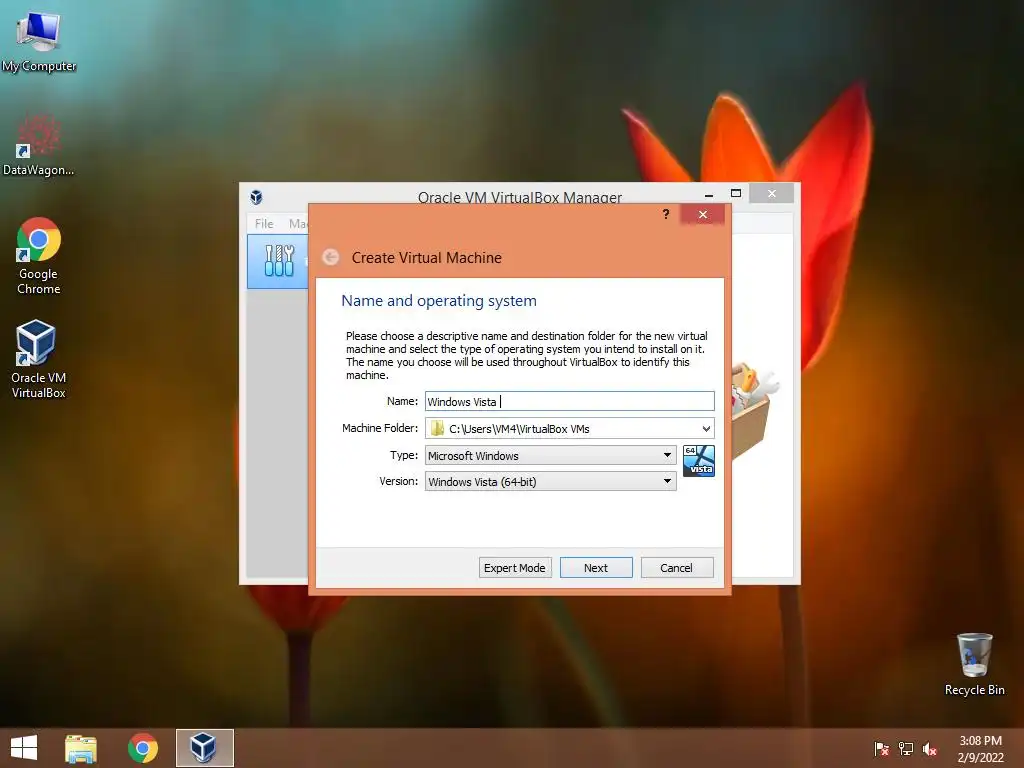Open the Version dropdown showing Windows Vista (64-bit)
Image resolution: width=1024 pixels, height=768 pixels.
coord(551,481)
